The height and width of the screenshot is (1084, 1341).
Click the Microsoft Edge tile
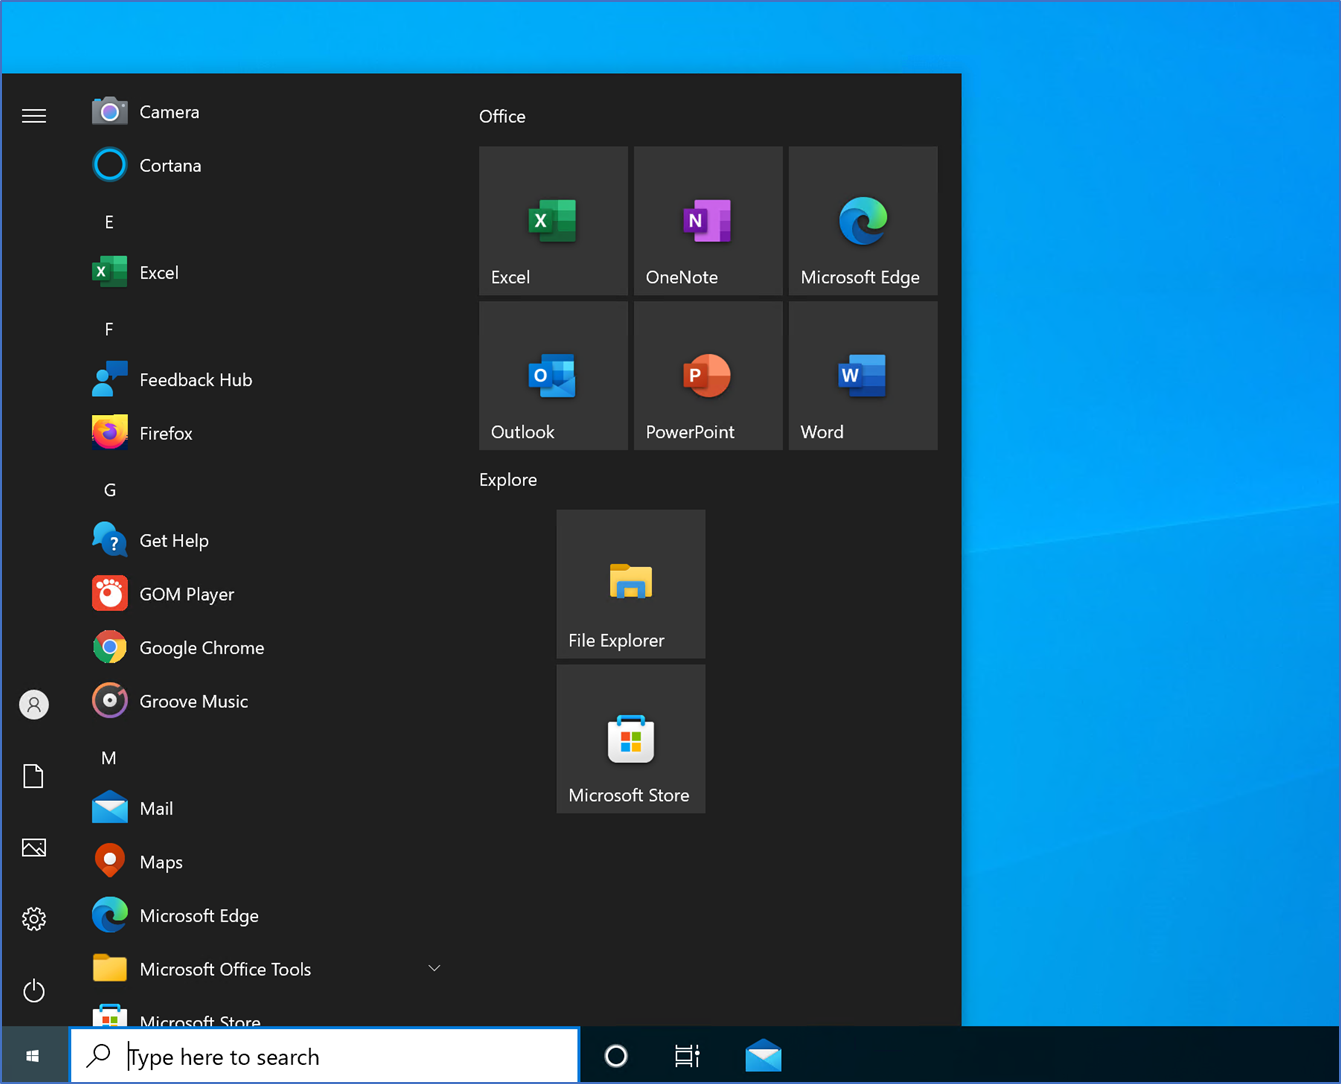[x=863, y=221]
